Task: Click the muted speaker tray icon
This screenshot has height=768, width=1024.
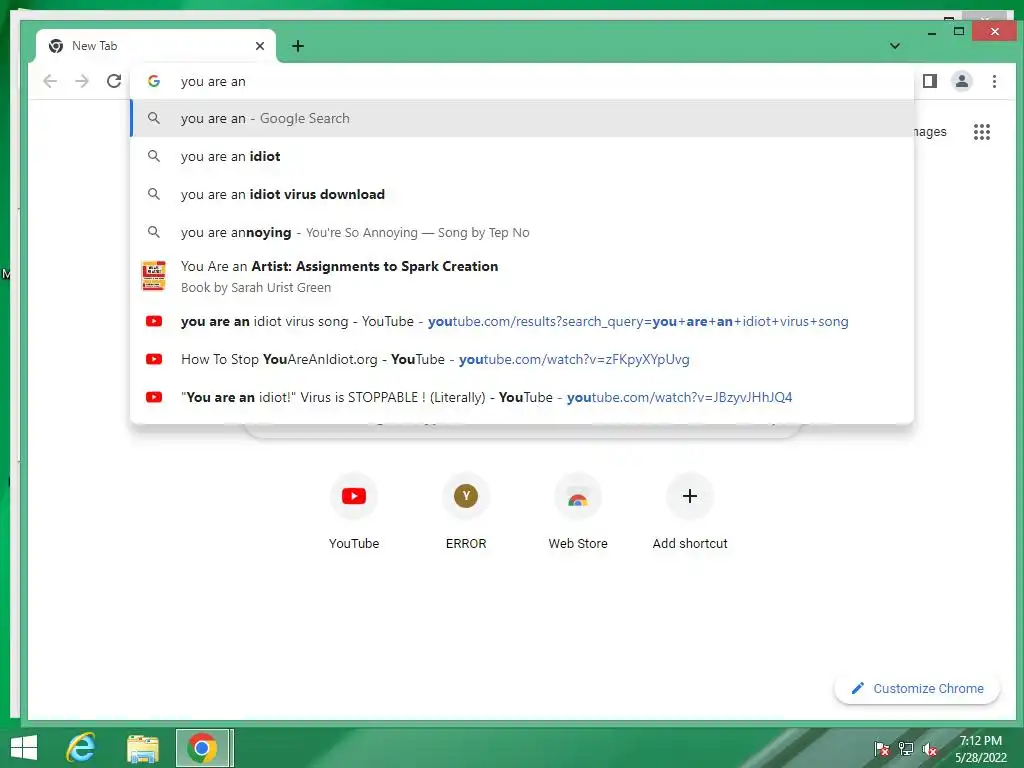Action: [930, 749]
